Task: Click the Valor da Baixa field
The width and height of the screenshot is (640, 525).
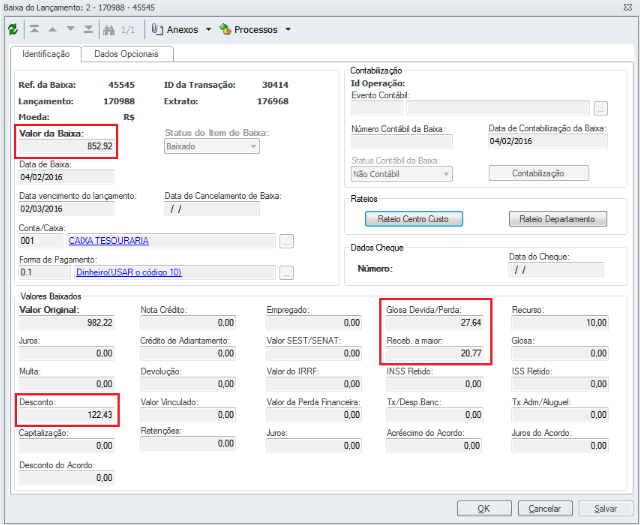Action: tap(67, 146)
